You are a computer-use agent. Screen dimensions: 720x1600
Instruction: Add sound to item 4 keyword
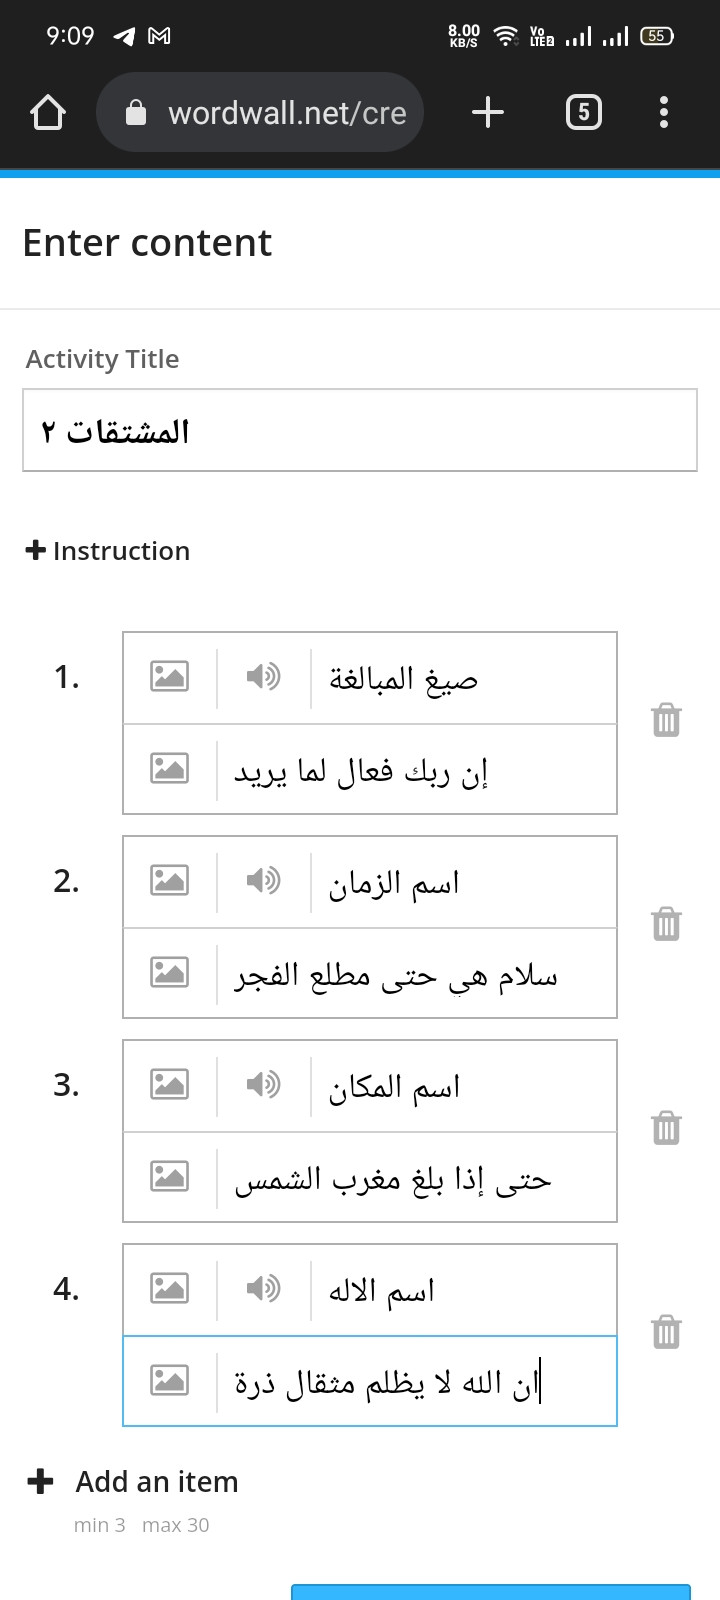(263, 1288)
